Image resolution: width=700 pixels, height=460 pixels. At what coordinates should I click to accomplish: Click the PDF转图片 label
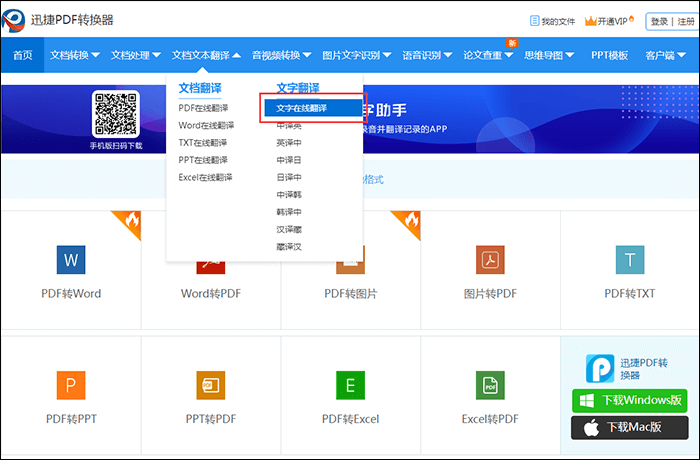pyautogui.click(x=350, y=293)
